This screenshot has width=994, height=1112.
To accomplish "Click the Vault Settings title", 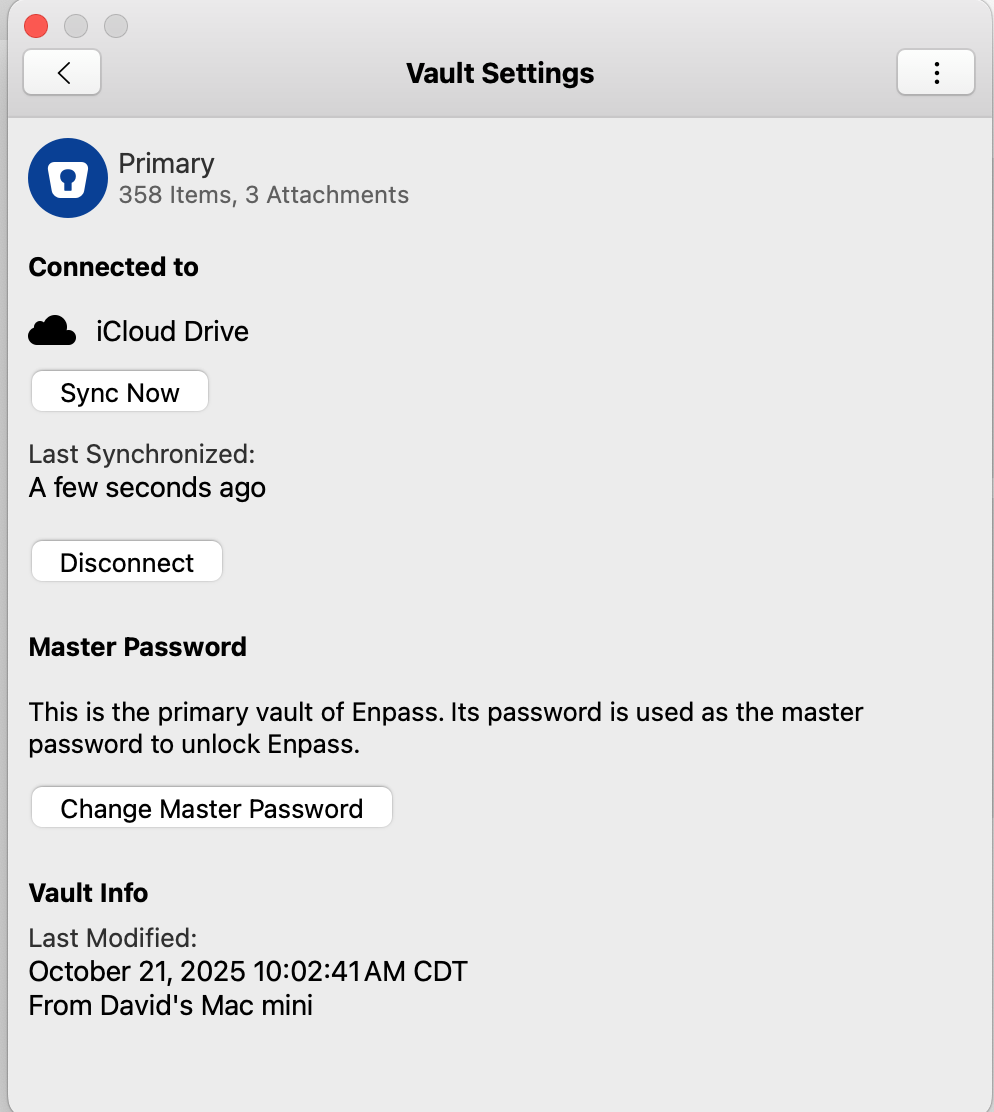I will pyautogui.click(x=500, y=73).
